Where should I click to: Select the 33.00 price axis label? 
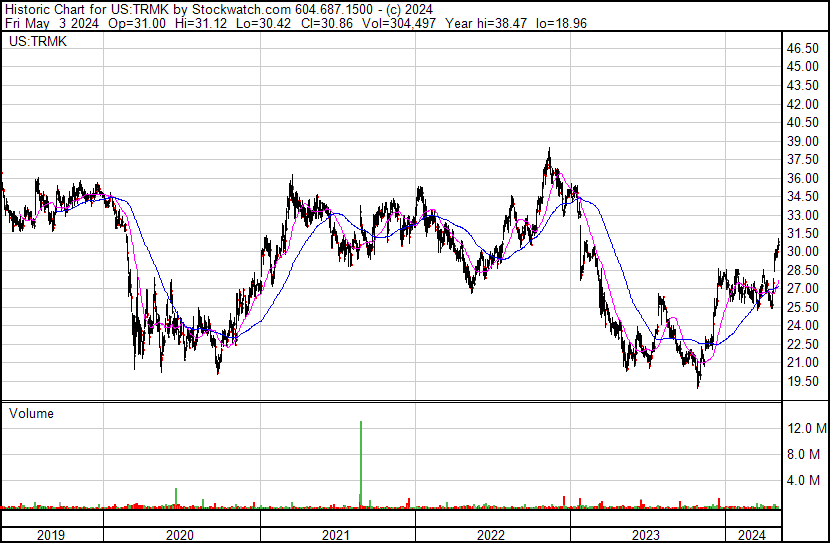(x=803, y=215)
